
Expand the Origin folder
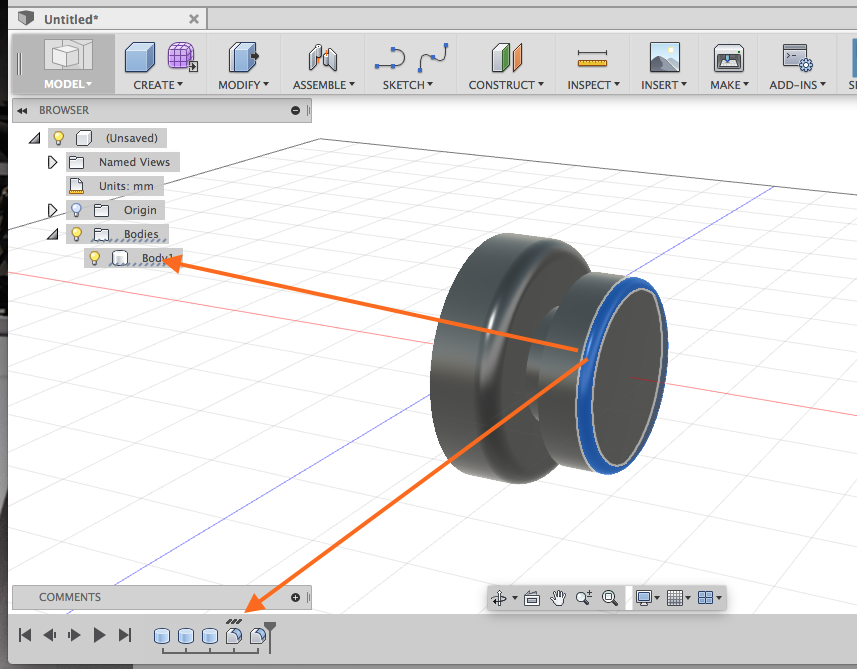52,210
